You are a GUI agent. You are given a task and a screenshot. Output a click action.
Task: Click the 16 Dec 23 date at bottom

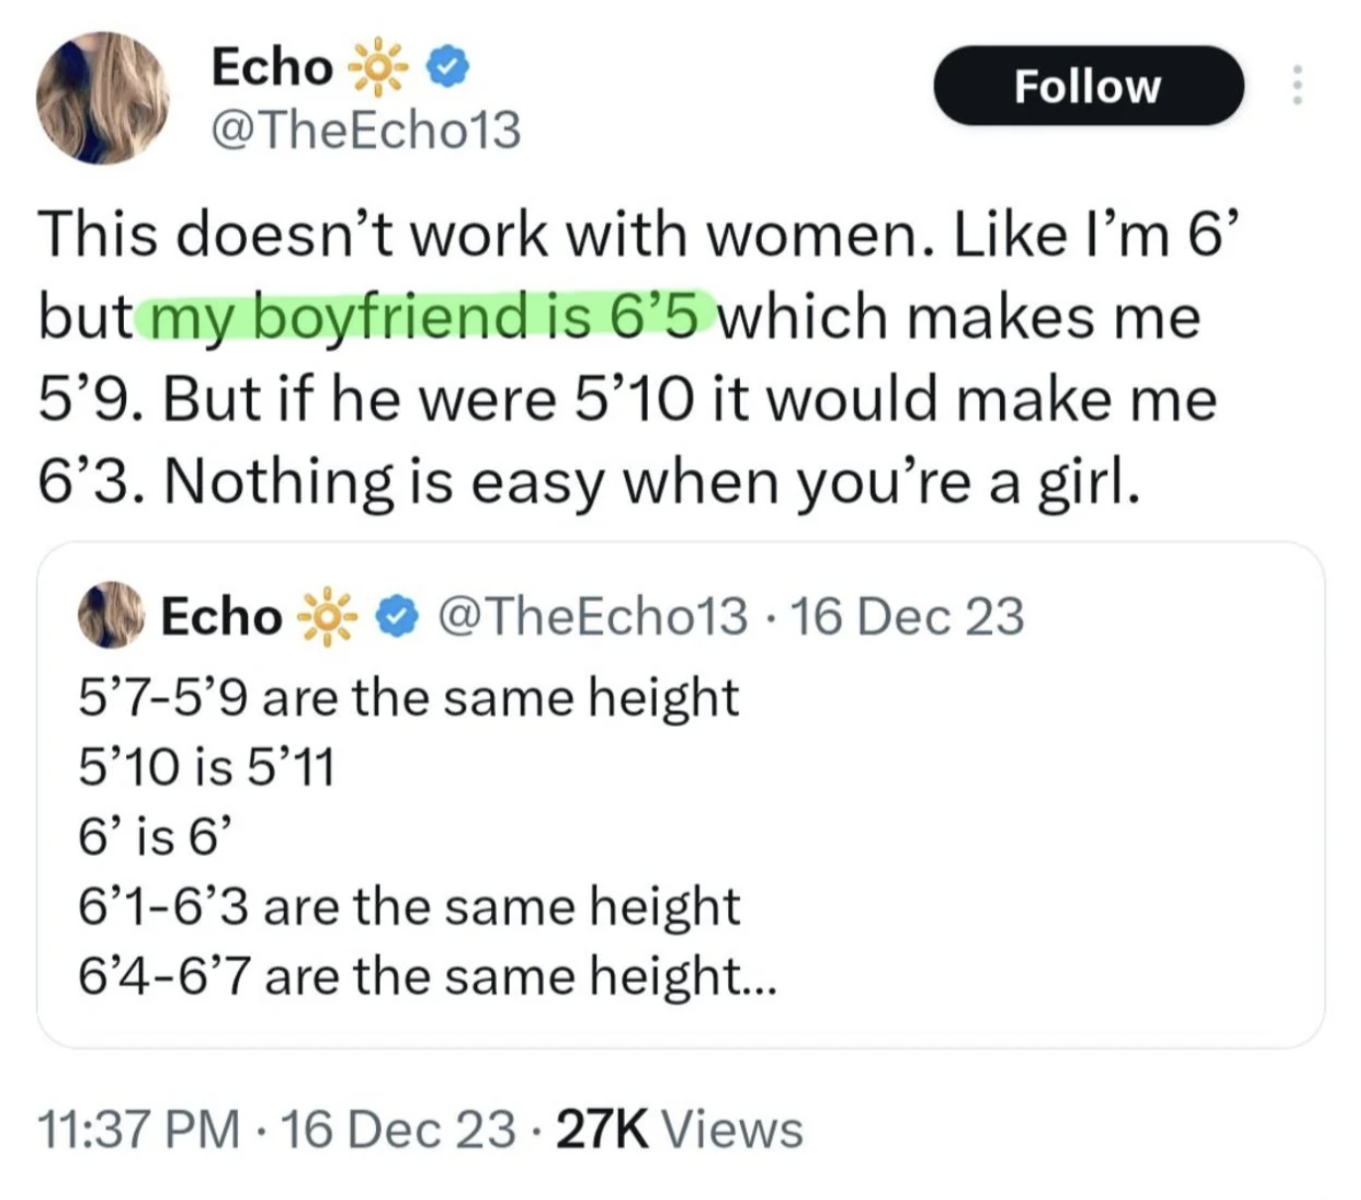point(400,1129)
